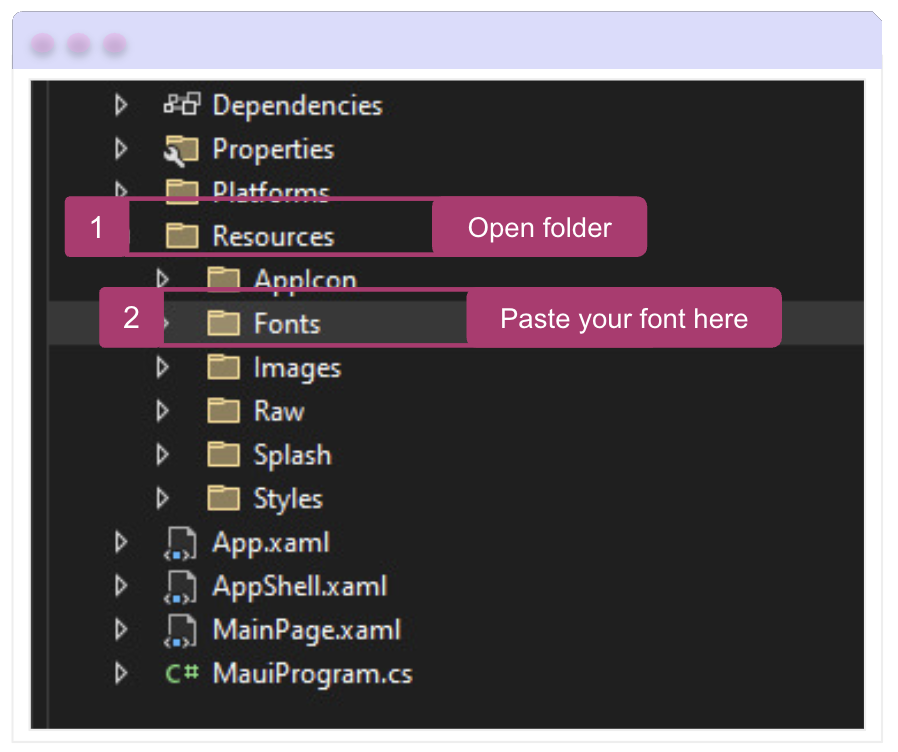
Task: Click the first traffic light dot
Action: click(x=41, y=44)
